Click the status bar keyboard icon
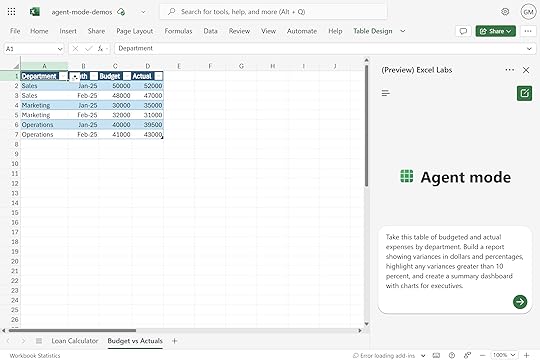This screenshot has width=540, height=360. [x=436, y=355]
